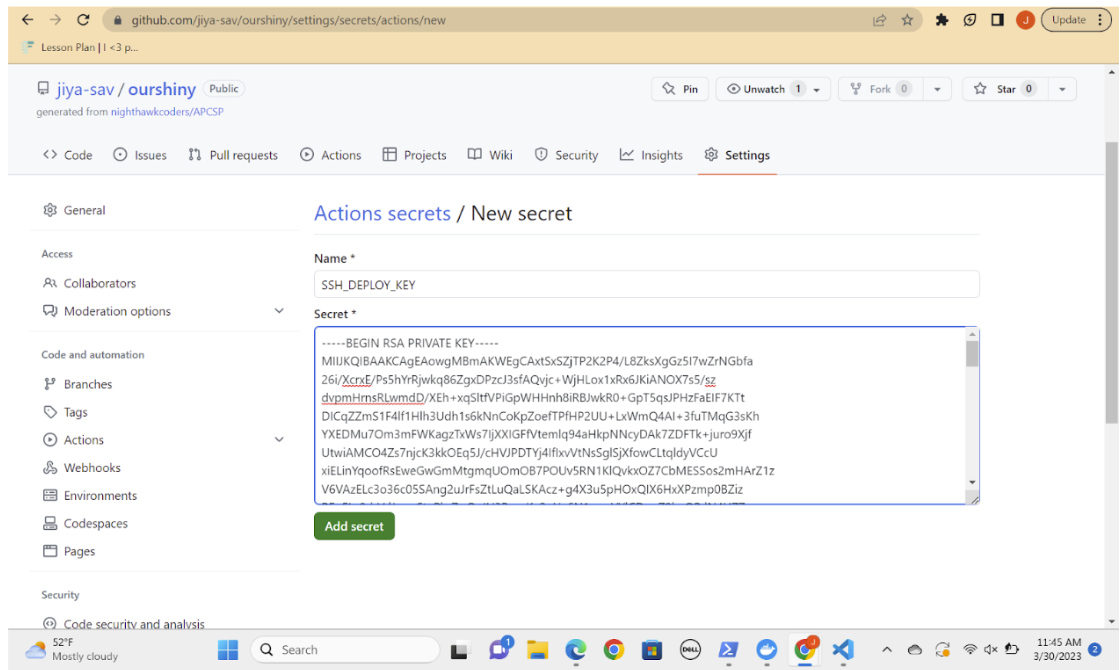
Task: Switch to Visual Studio Code on taskbar
Action: point(843,650)
